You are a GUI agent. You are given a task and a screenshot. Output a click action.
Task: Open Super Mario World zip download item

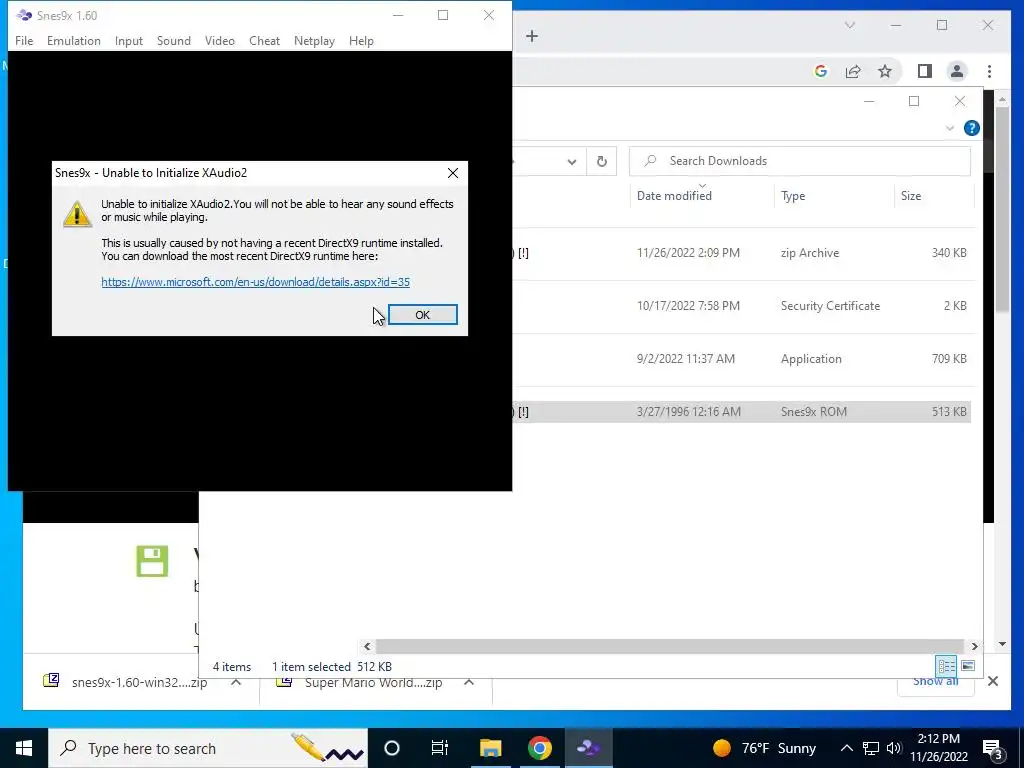point(360,682)
